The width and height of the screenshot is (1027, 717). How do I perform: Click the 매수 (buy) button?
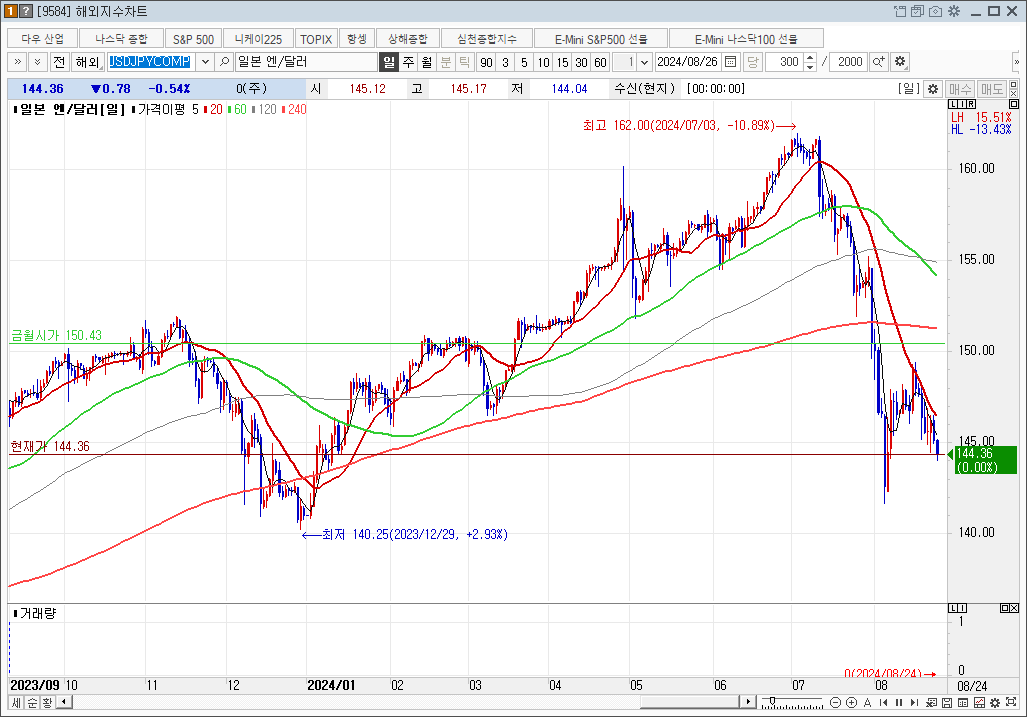pos(960,89)
